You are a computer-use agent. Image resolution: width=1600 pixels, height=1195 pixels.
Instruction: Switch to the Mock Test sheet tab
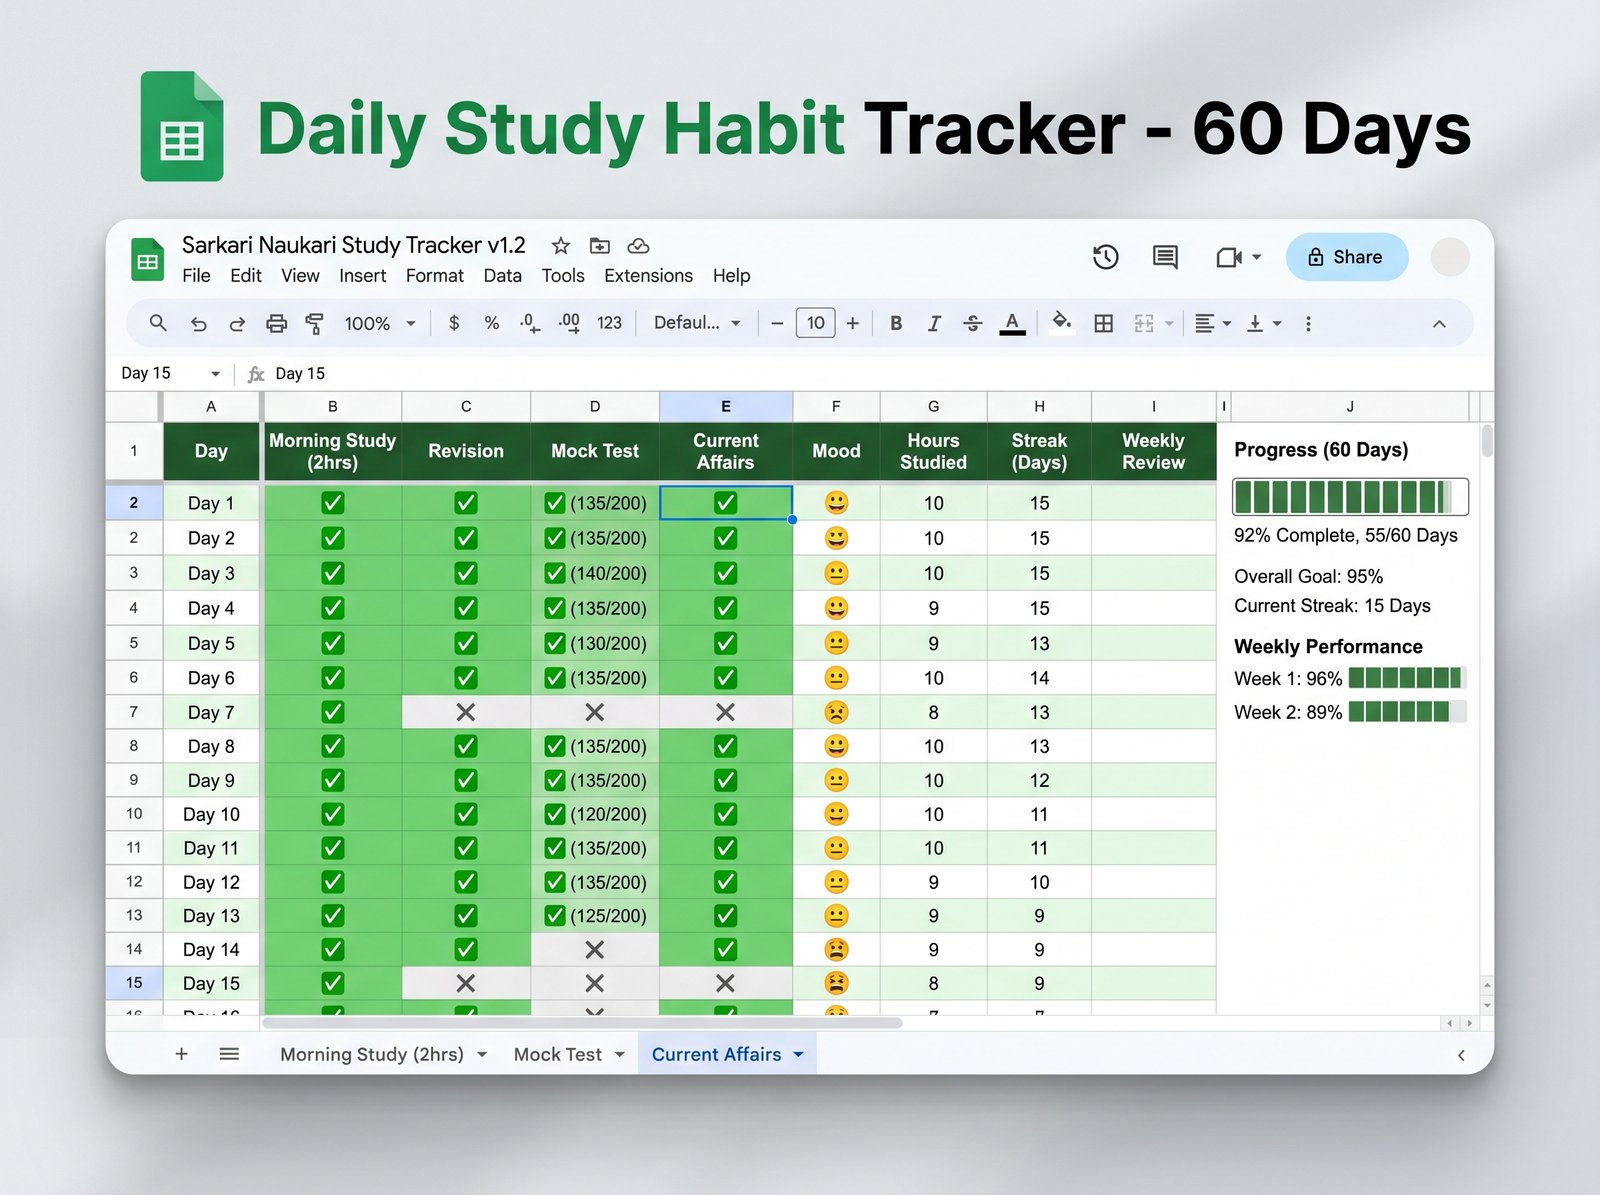(x=557, y=1054)
